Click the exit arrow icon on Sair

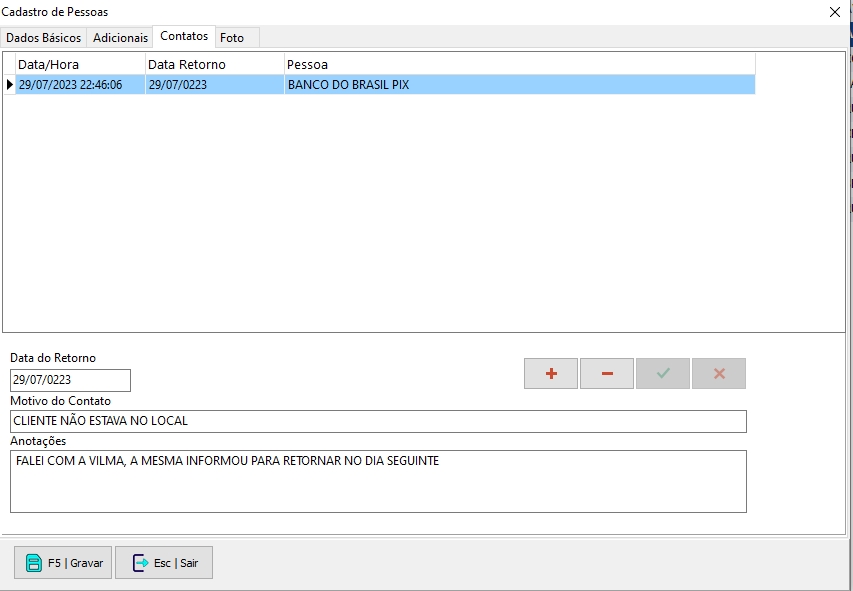pos(140,563)
